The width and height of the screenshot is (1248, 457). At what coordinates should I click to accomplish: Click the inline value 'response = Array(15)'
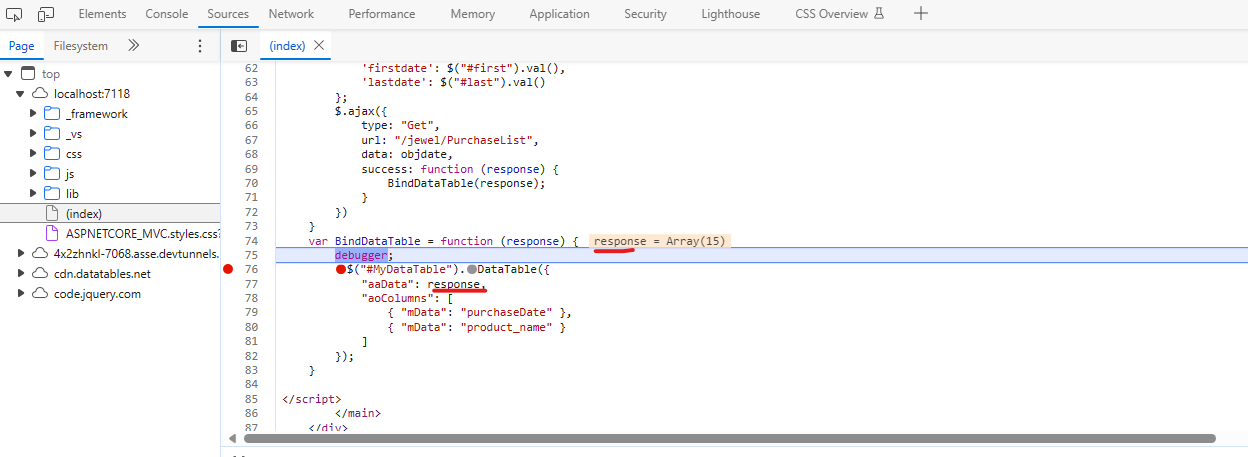[x=660, y=241]
